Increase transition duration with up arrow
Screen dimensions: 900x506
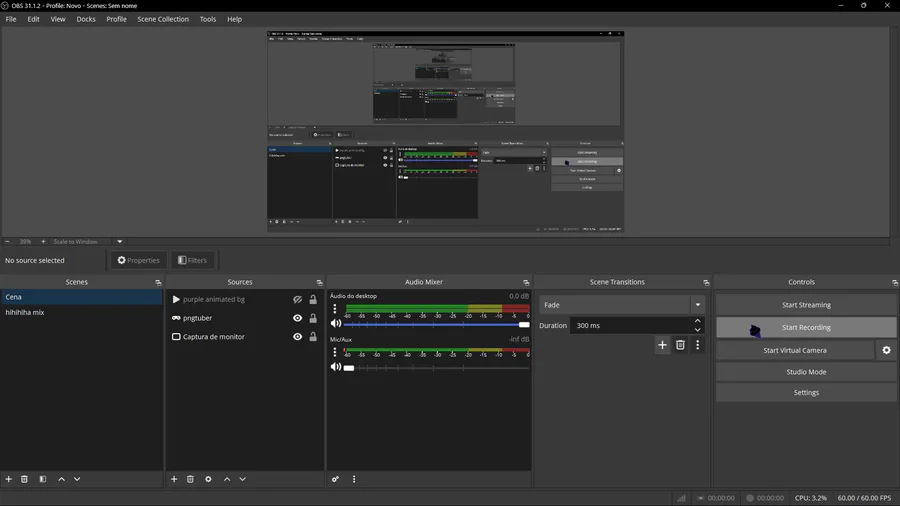(x=697, y=321)
